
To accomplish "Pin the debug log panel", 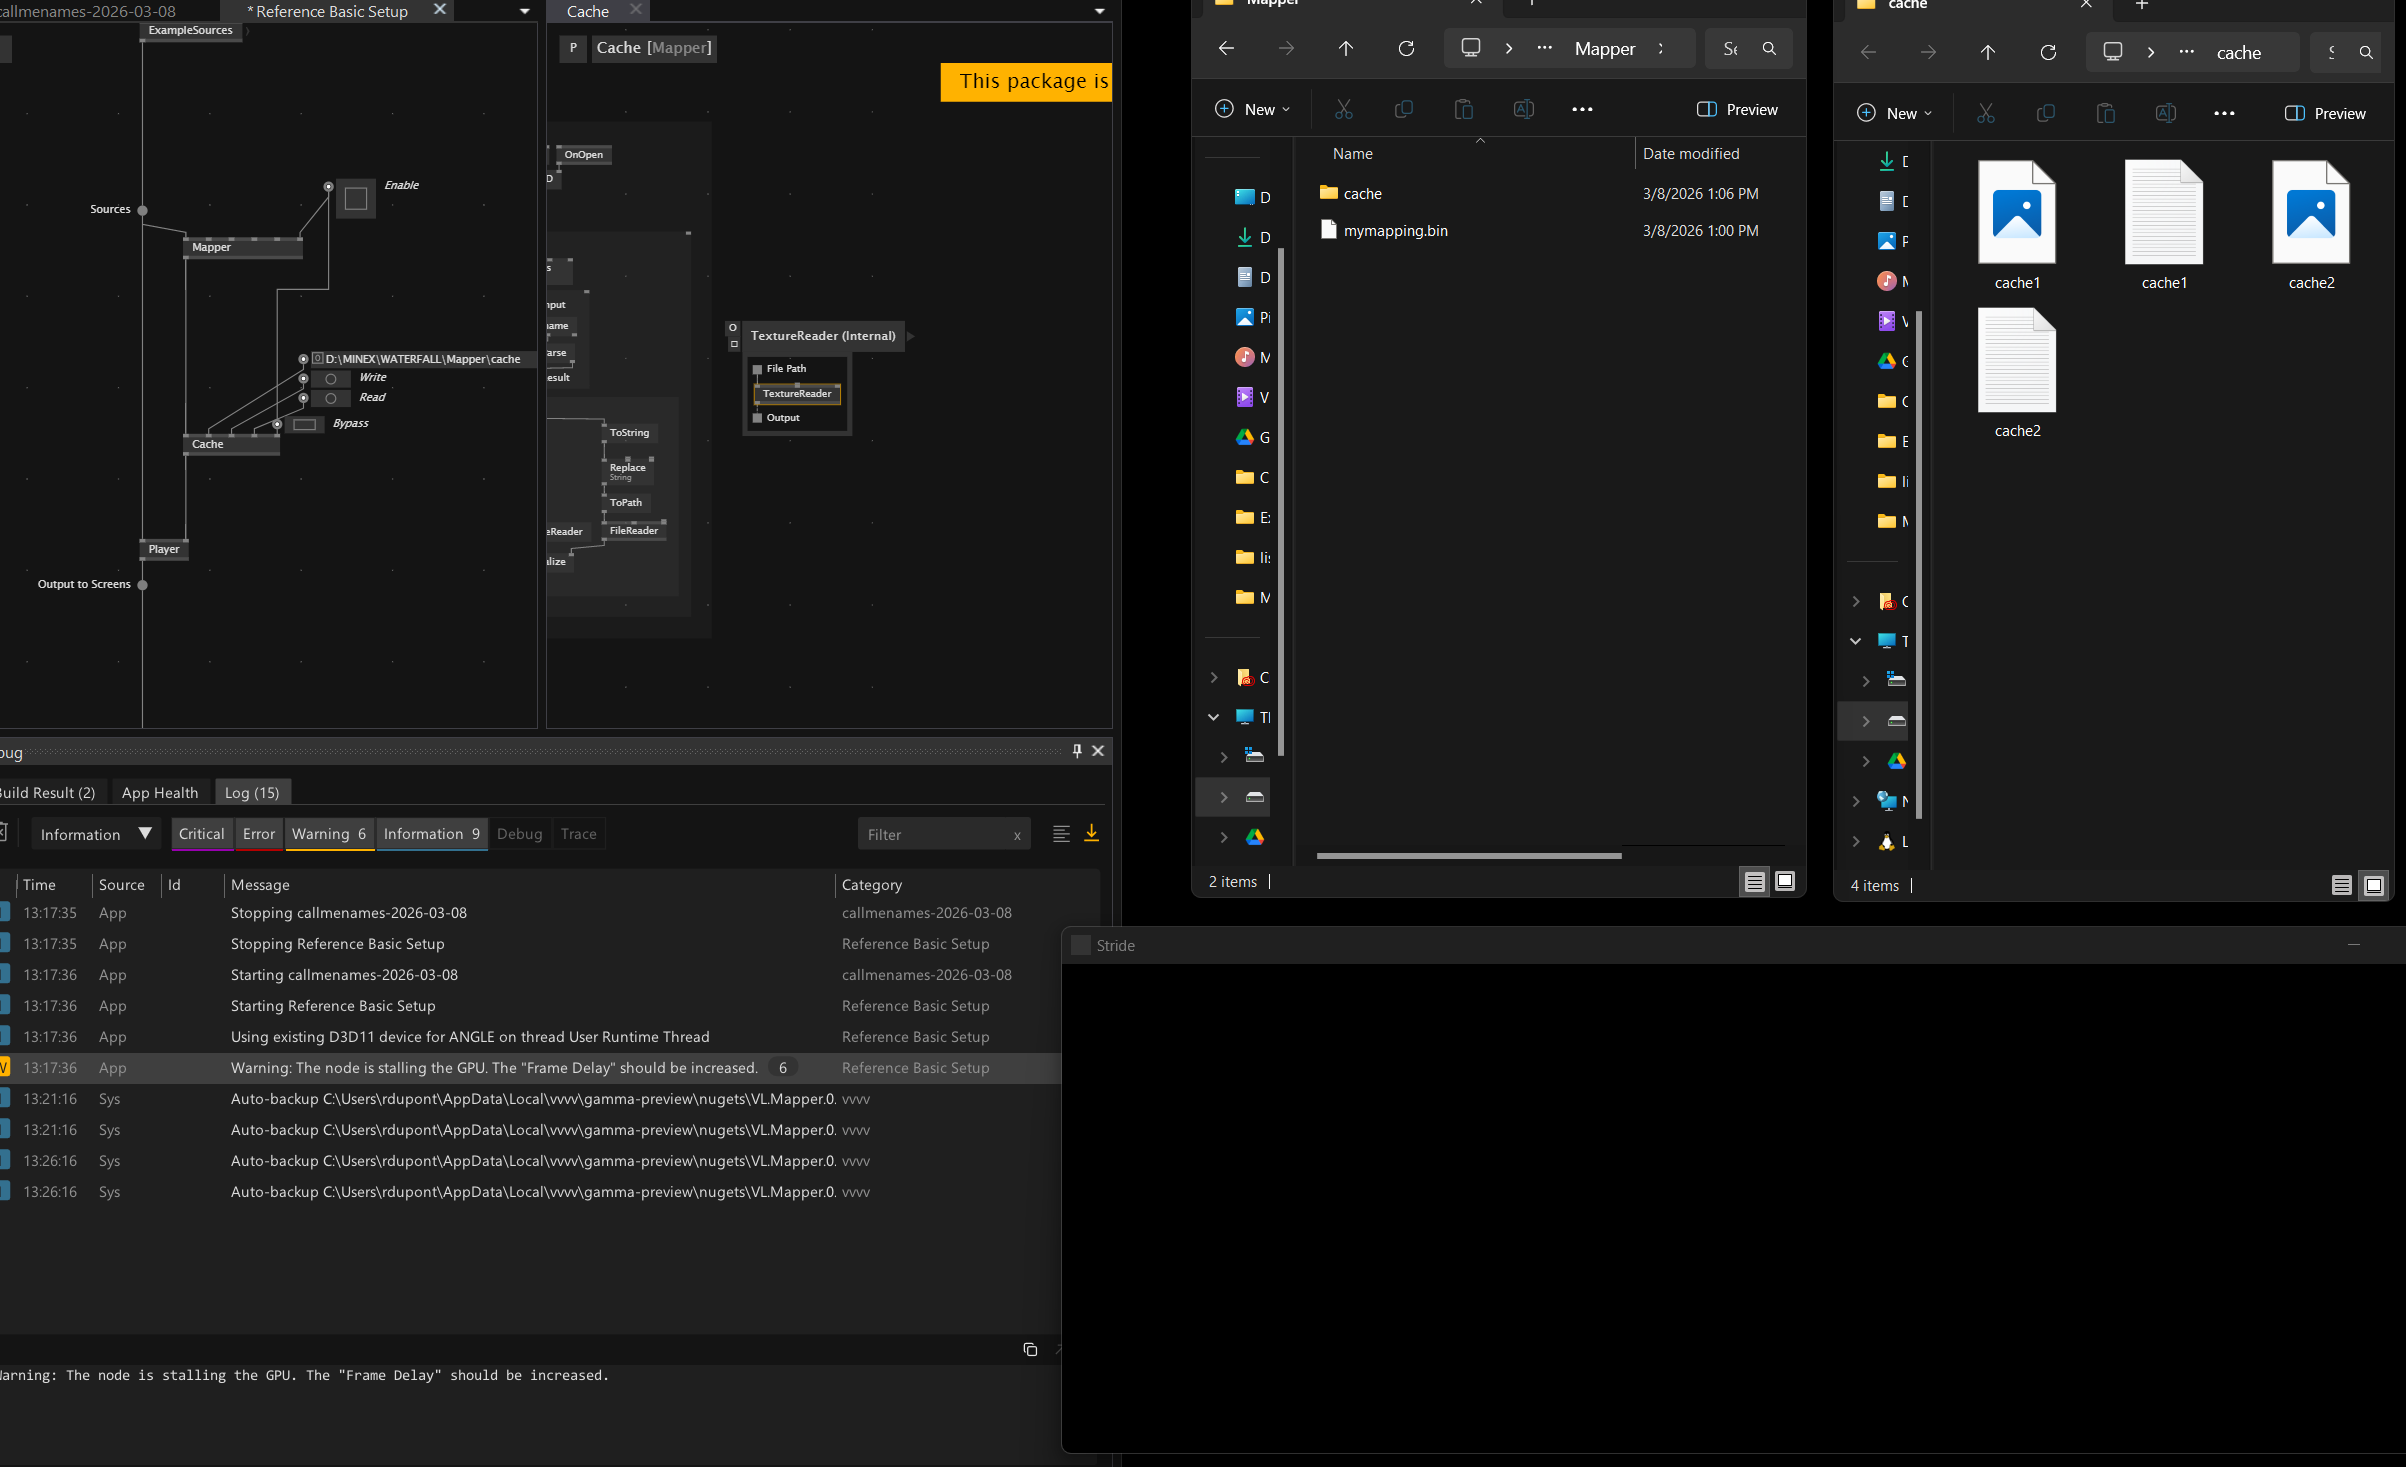I will (1076, 751).
